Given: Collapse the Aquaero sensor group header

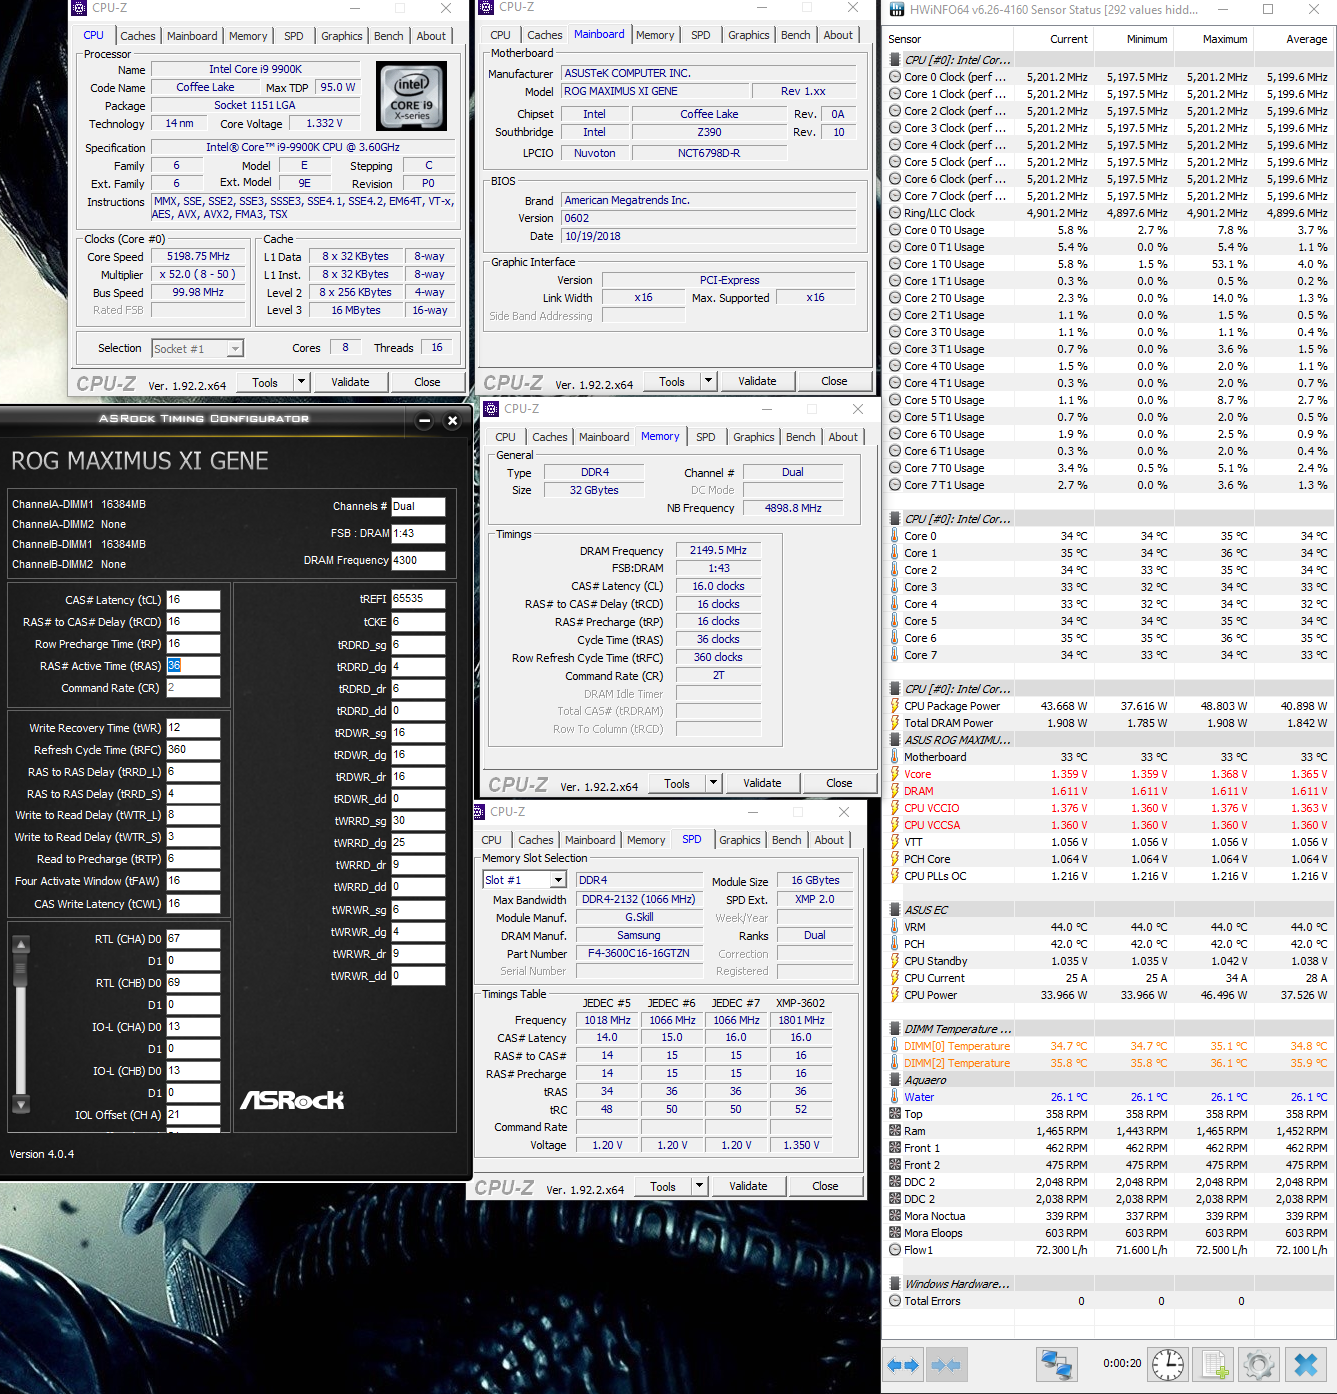Looking at the screenshot, I should (925, 1080).
